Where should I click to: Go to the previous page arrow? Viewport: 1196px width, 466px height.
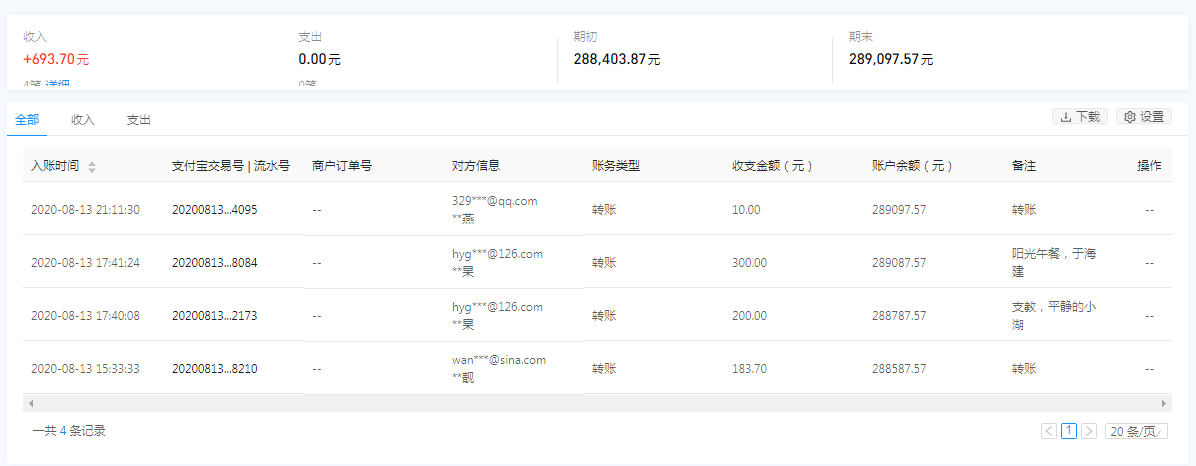(1049, 431)
